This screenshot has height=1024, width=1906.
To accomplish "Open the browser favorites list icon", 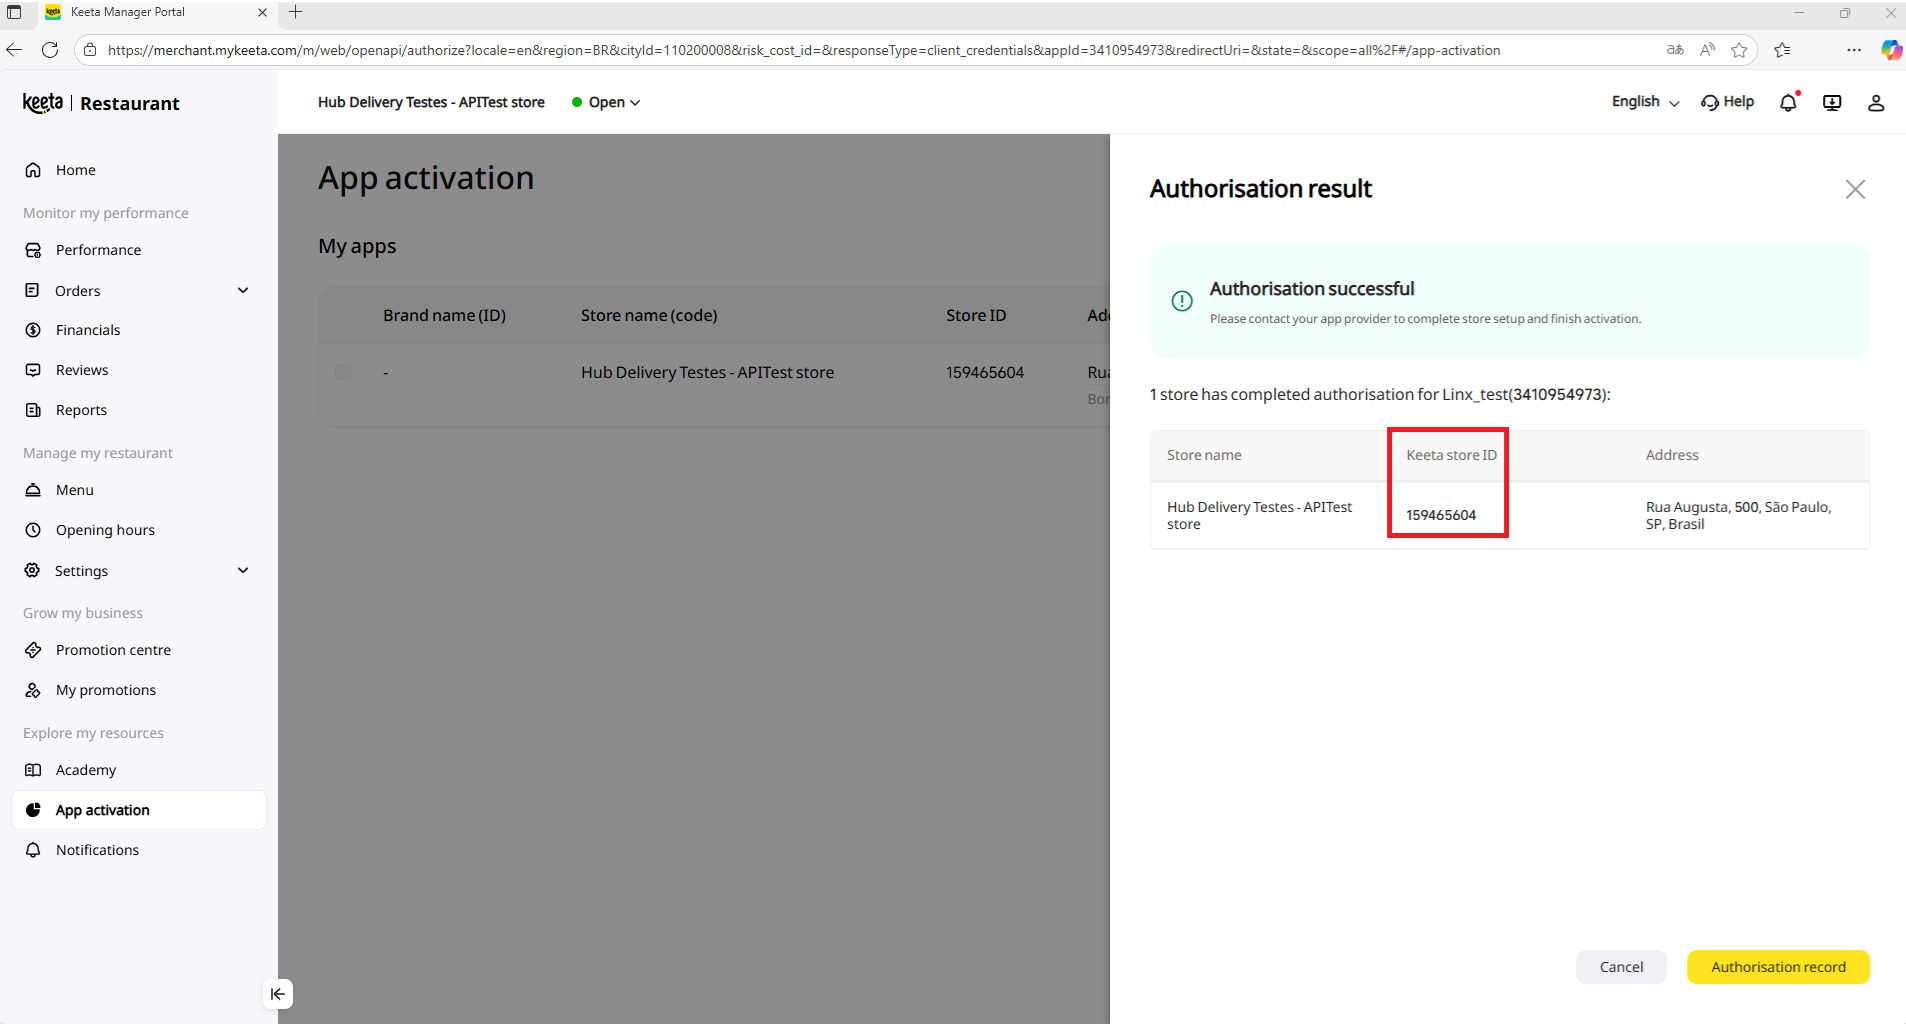I will [1782, 50].
